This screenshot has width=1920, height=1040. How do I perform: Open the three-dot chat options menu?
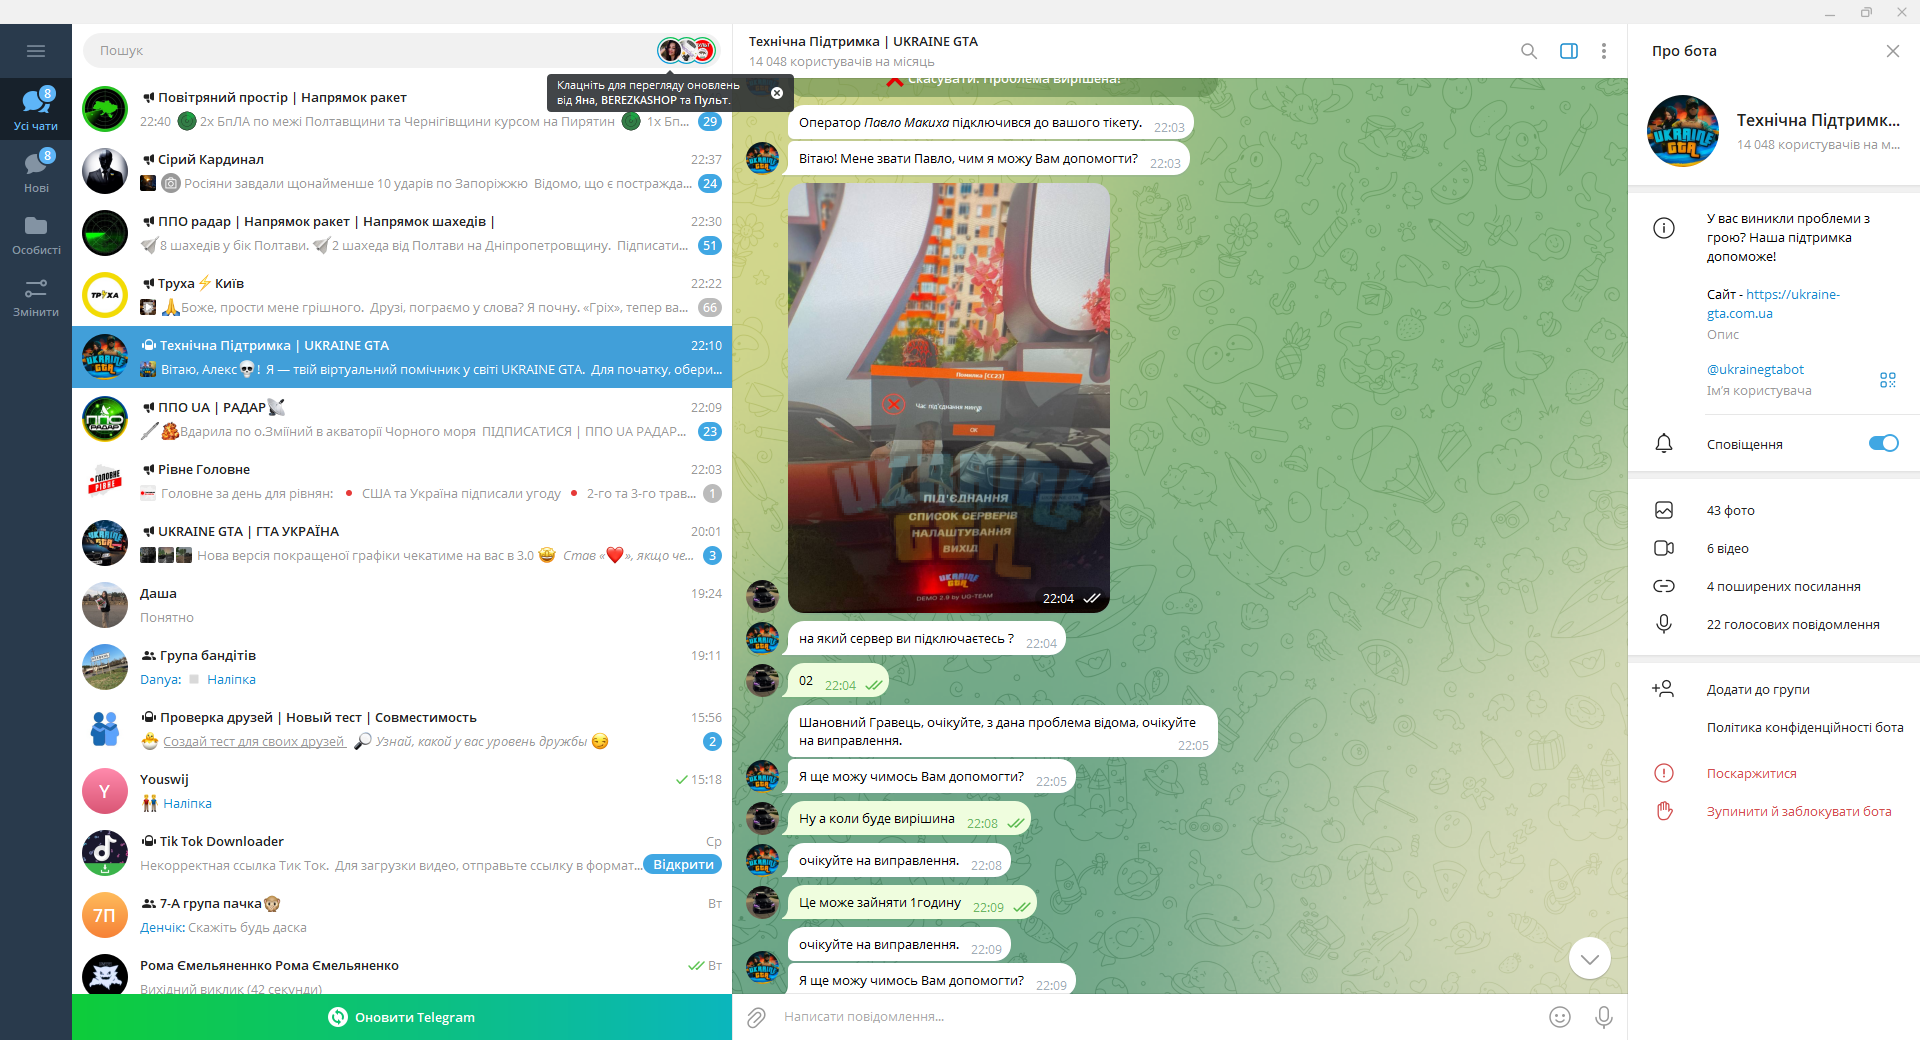pyautogui.click(x=1604, y=51)
